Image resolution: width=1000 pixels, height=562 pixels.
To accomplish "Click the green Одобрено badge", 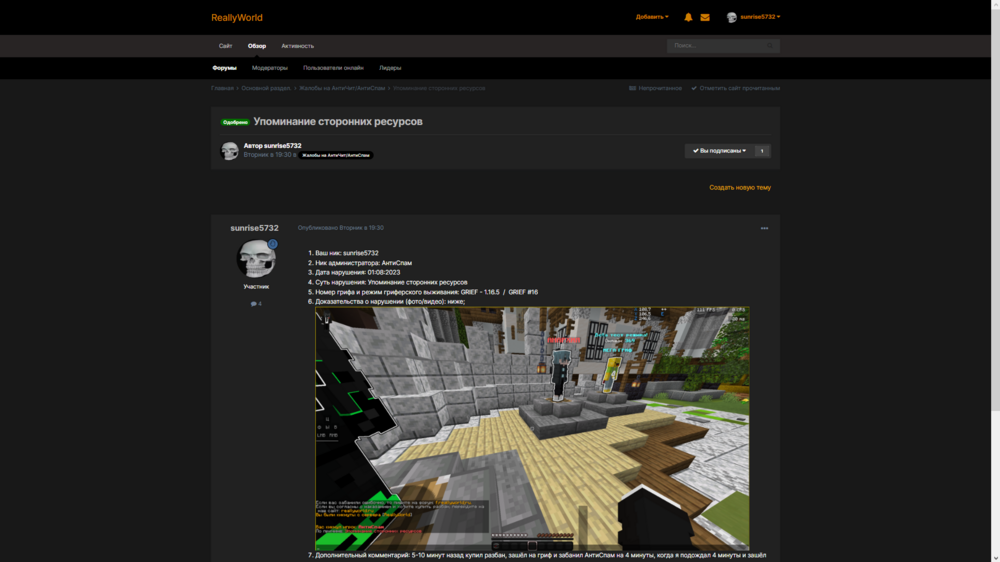I will (x=235, y=122).
